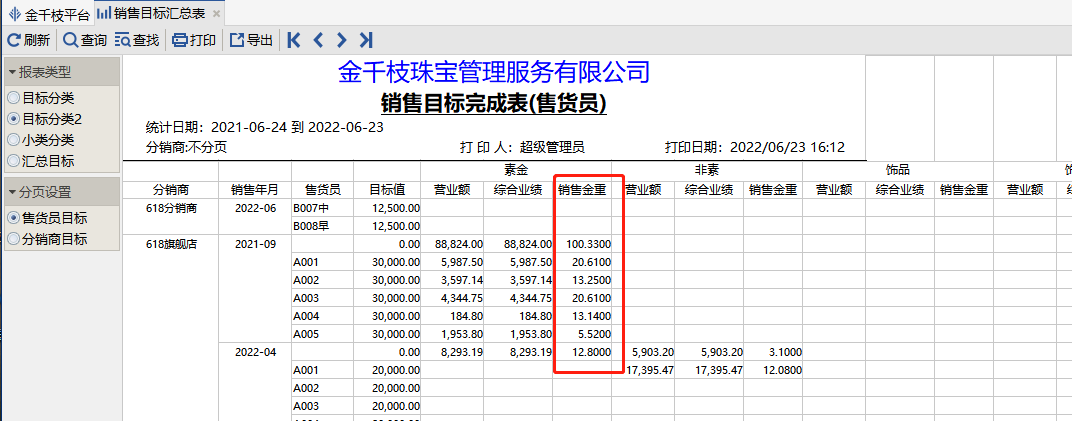Click the 618分销商 cell

(171, 208)
